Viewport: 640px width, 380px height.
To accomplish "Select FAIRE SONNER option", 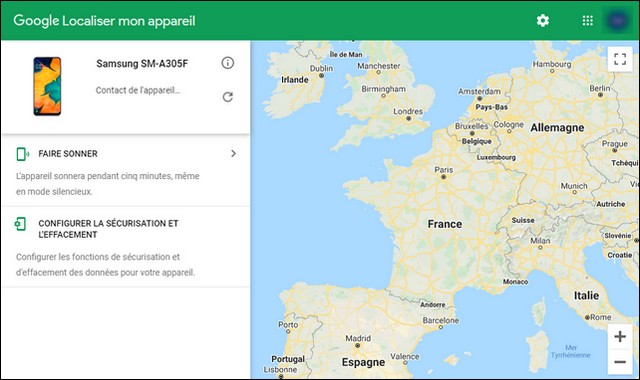I will click(125, 171).
